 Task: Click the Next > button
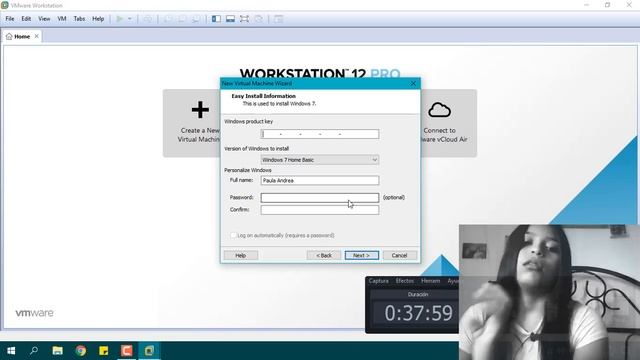coord(362,256)
